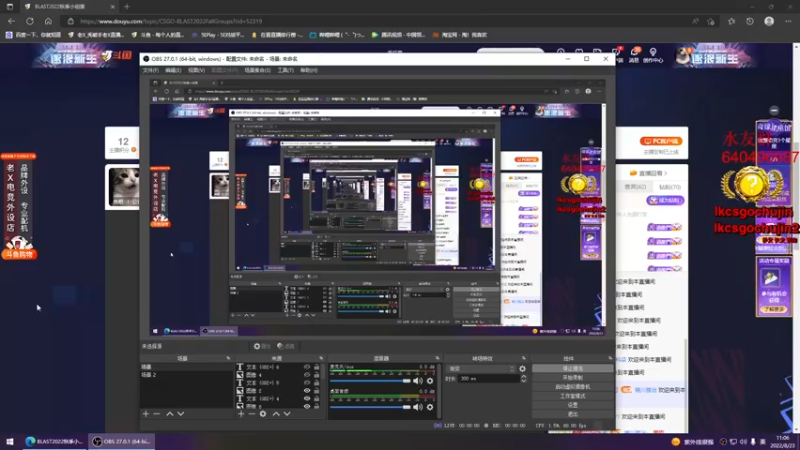This screenshot has height=450, width=800.
Task: Click 停止推流 button in OBS controls
Action: (x=572, y=368)
